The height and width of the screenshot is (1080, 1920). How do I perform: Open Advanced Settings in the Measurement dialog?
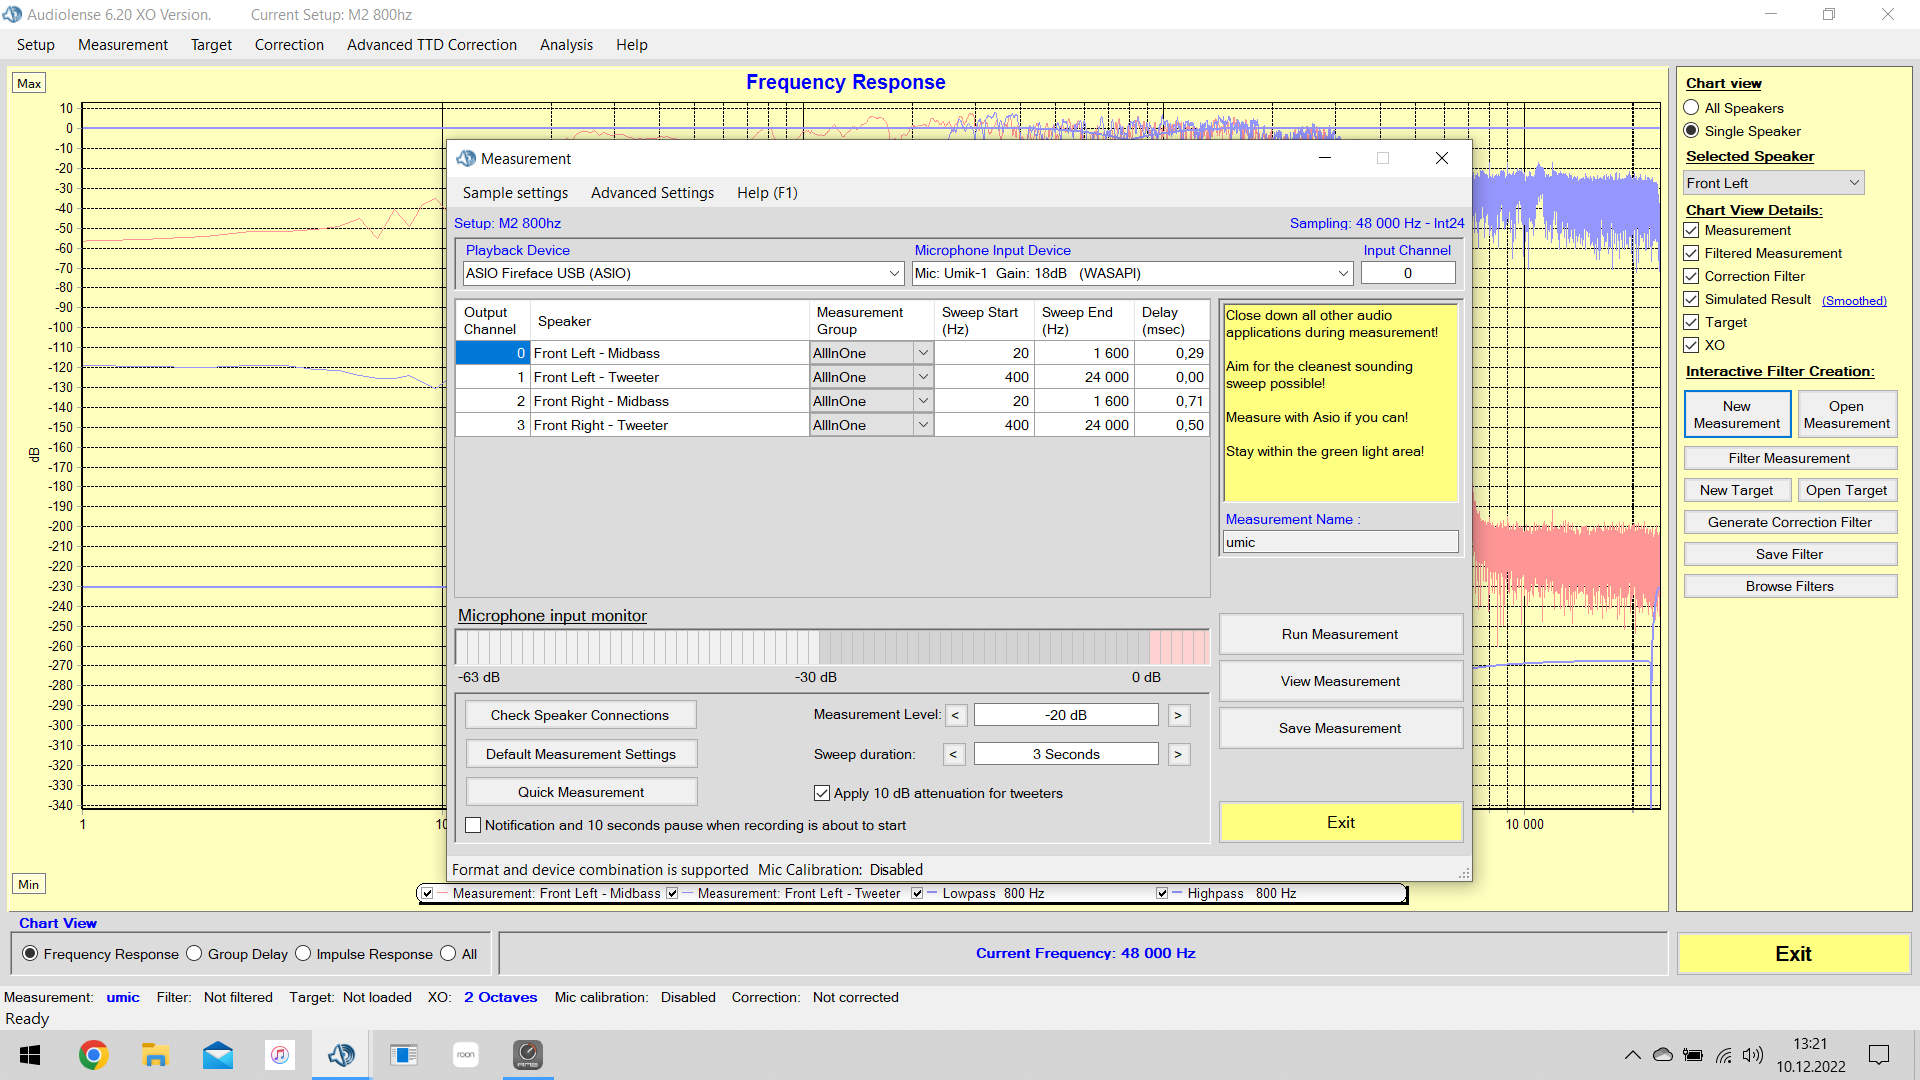tap(652, 193)
